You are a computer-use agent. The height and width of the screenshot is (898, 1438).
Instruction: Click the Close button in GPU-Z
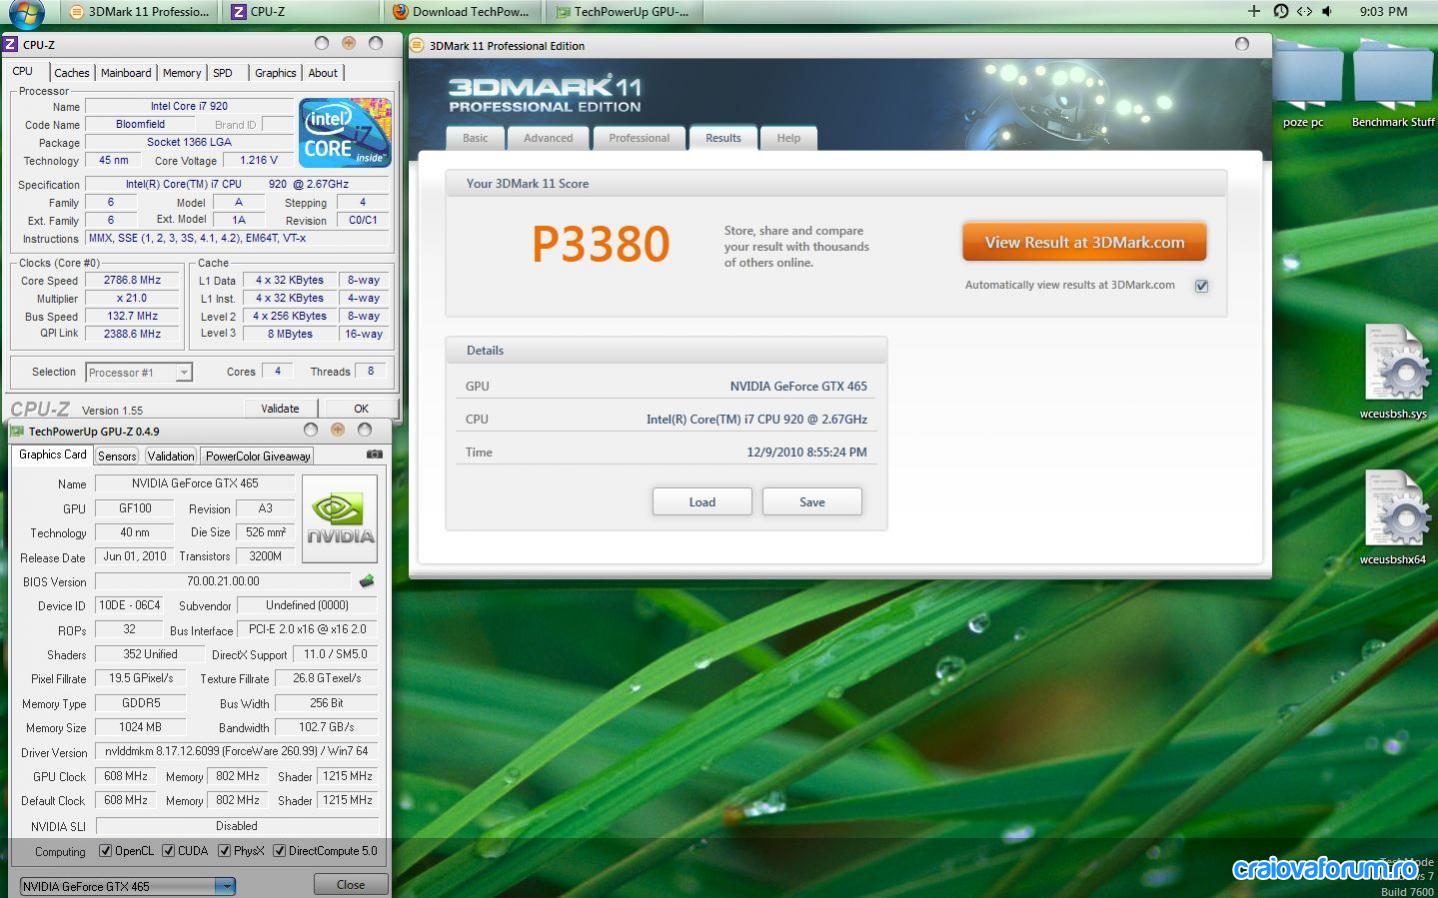351,885
